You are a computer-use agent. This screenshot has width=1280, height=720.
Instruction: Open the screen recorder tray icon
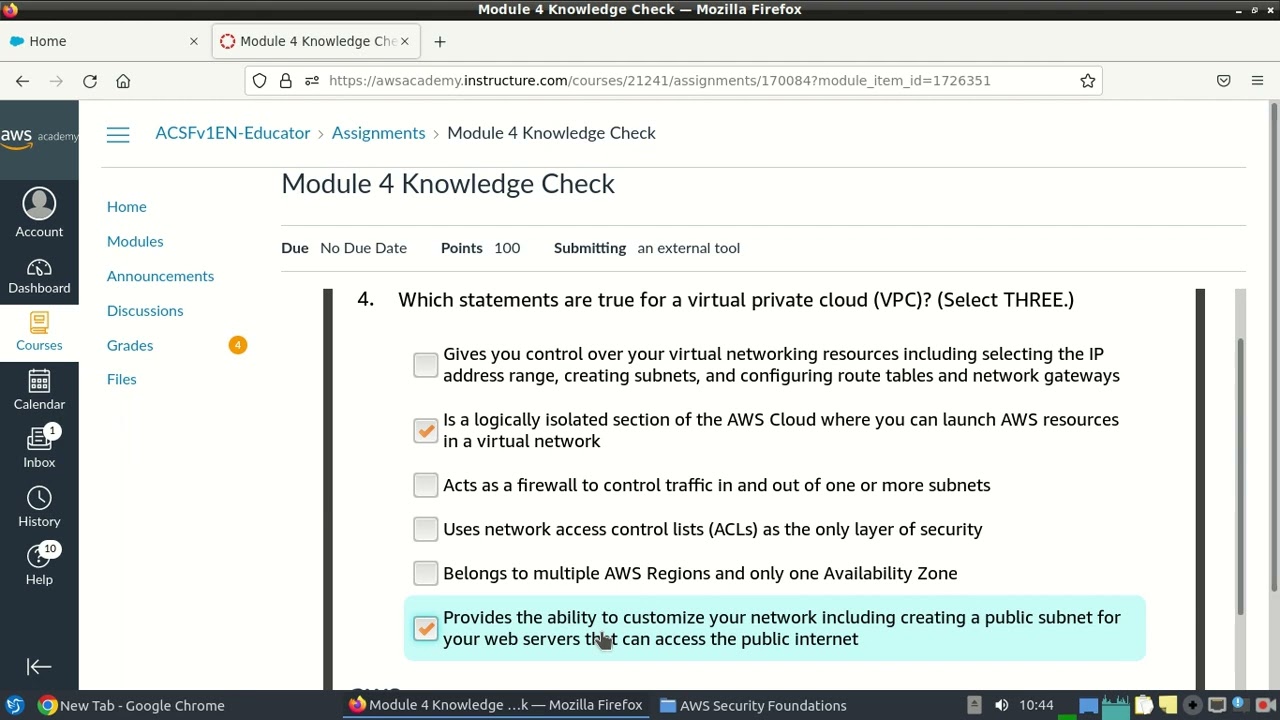click(1265, 705)
